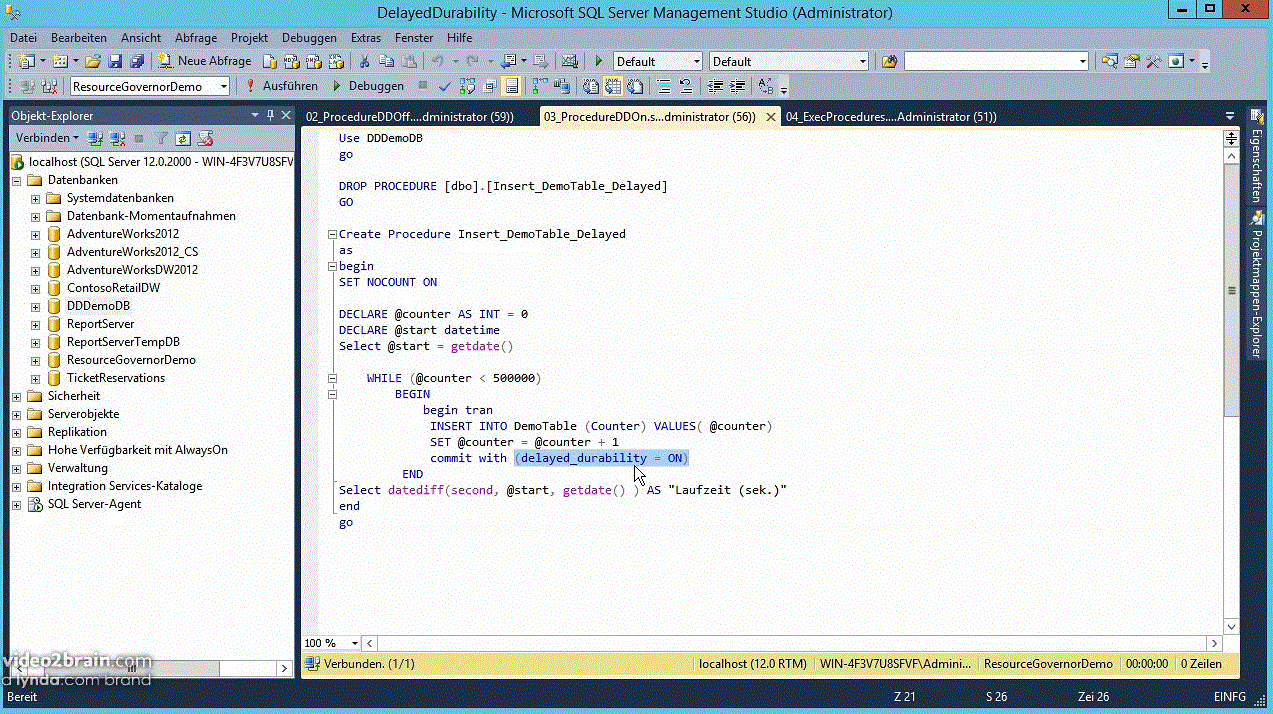
Task: Open the ResourceGovernorDemo database dropdown
Action: [x=223, y=87]
